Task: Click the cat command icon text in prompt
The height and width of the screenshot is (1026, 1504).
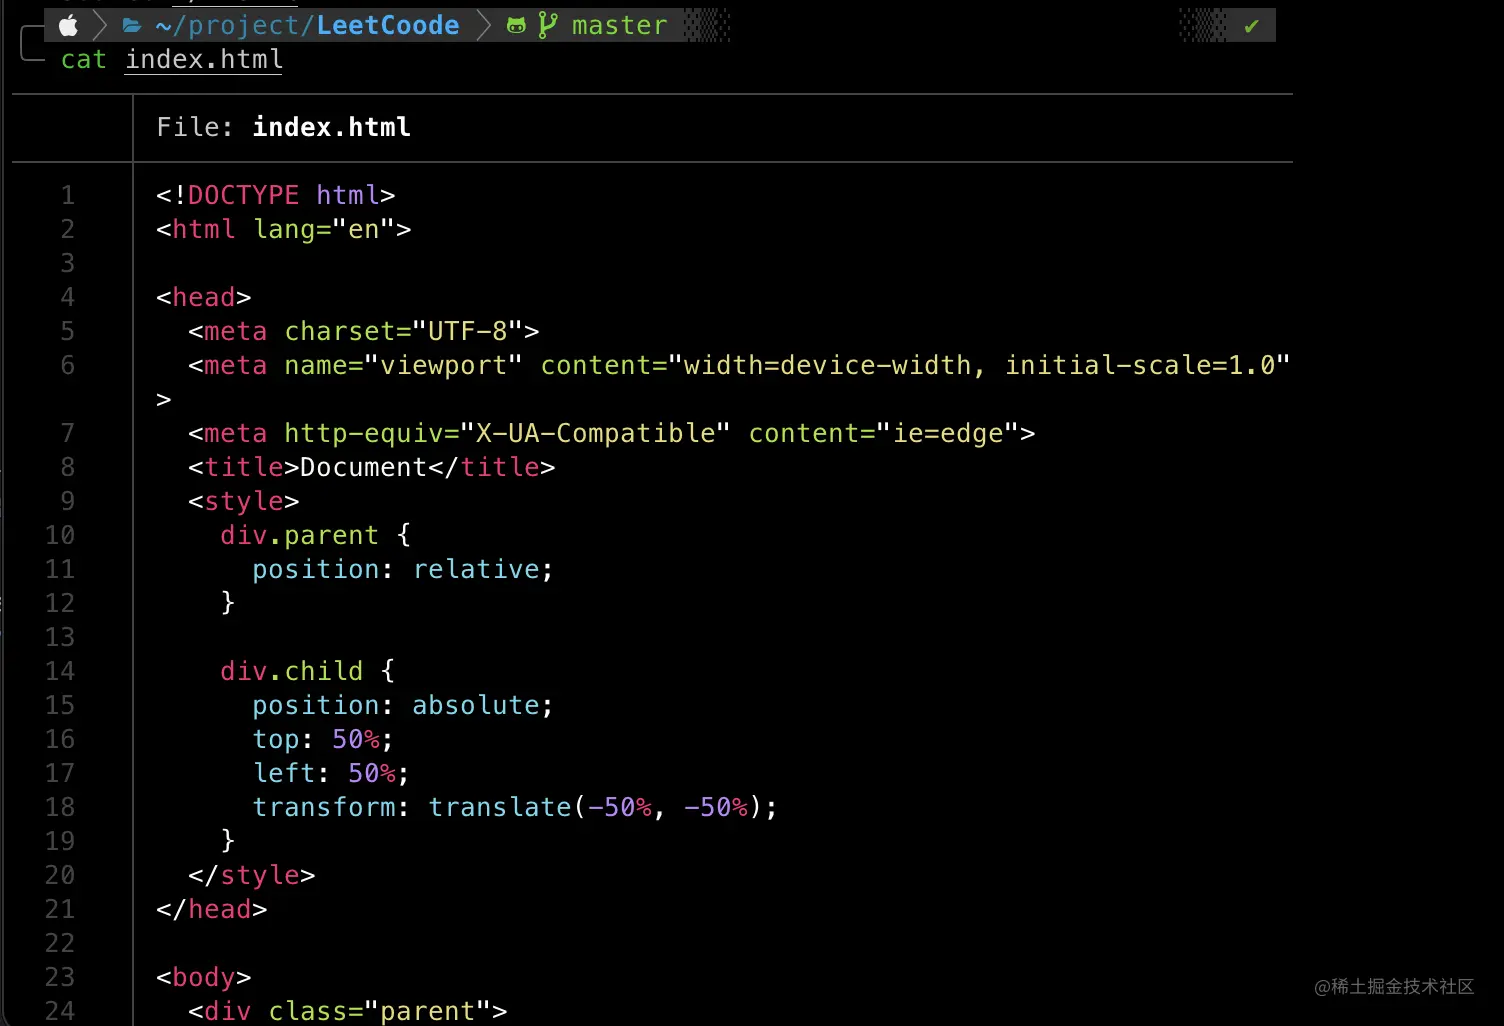Action: coord(83,60)
